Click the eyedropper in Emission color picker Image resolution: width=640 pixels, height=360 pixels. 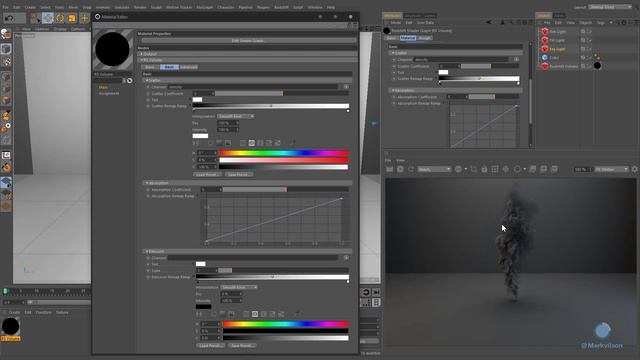click(x=296, y=314)
